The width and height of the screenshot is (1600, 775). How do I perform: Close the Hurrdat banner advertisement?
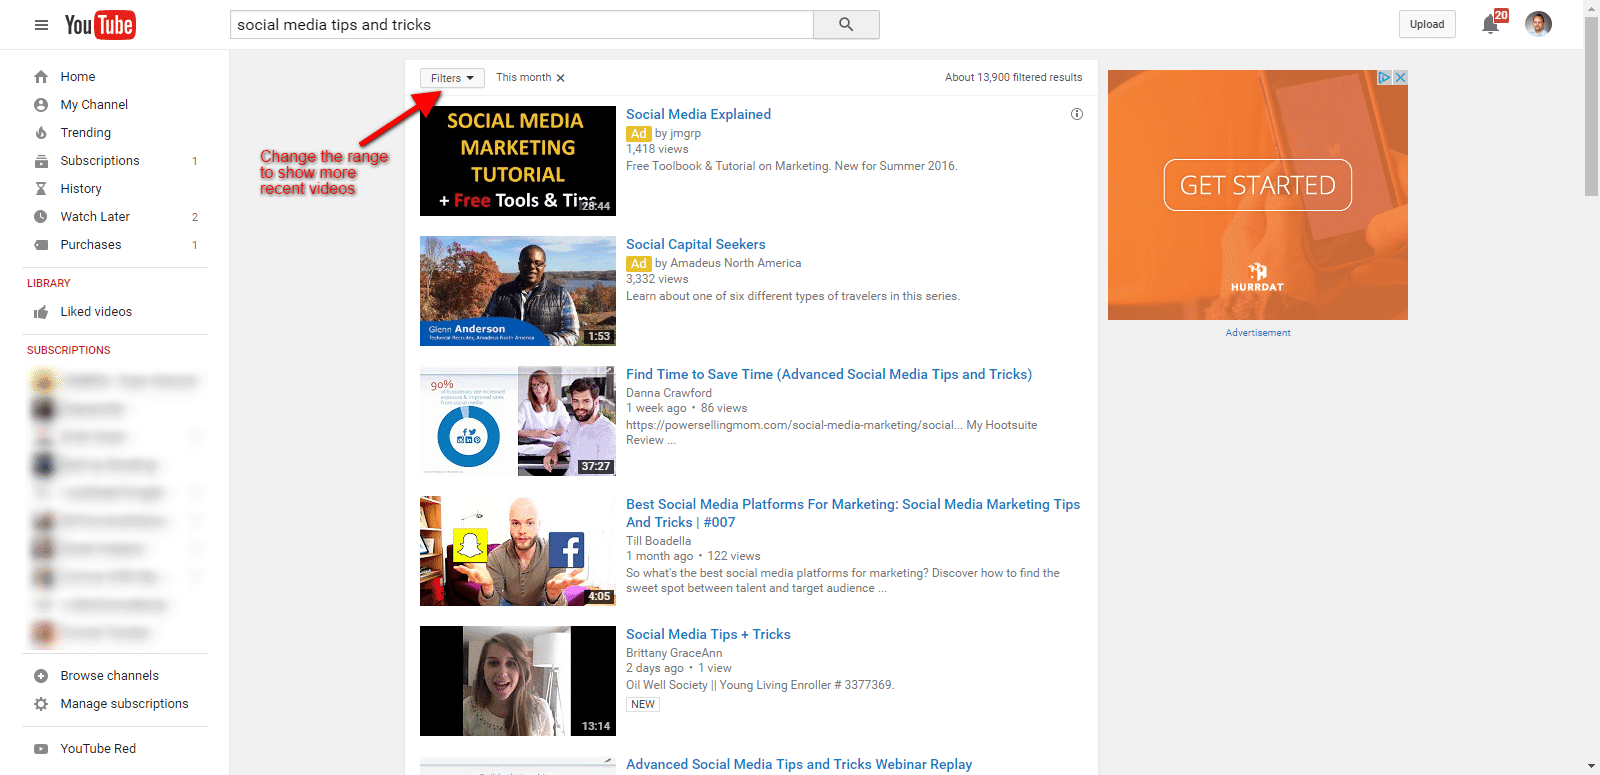(x=1401, y=77)
